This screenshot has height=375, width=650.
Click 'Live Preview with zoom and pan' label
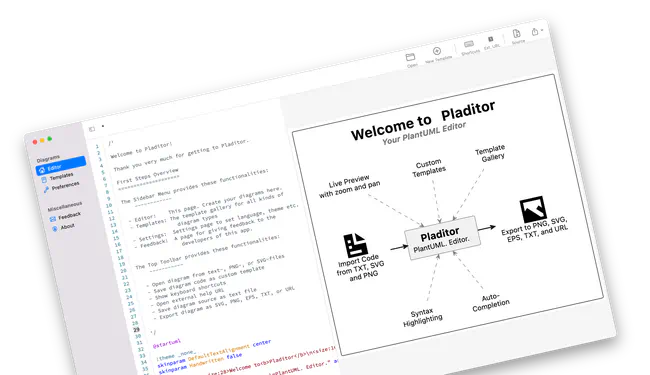coord(349,186)
